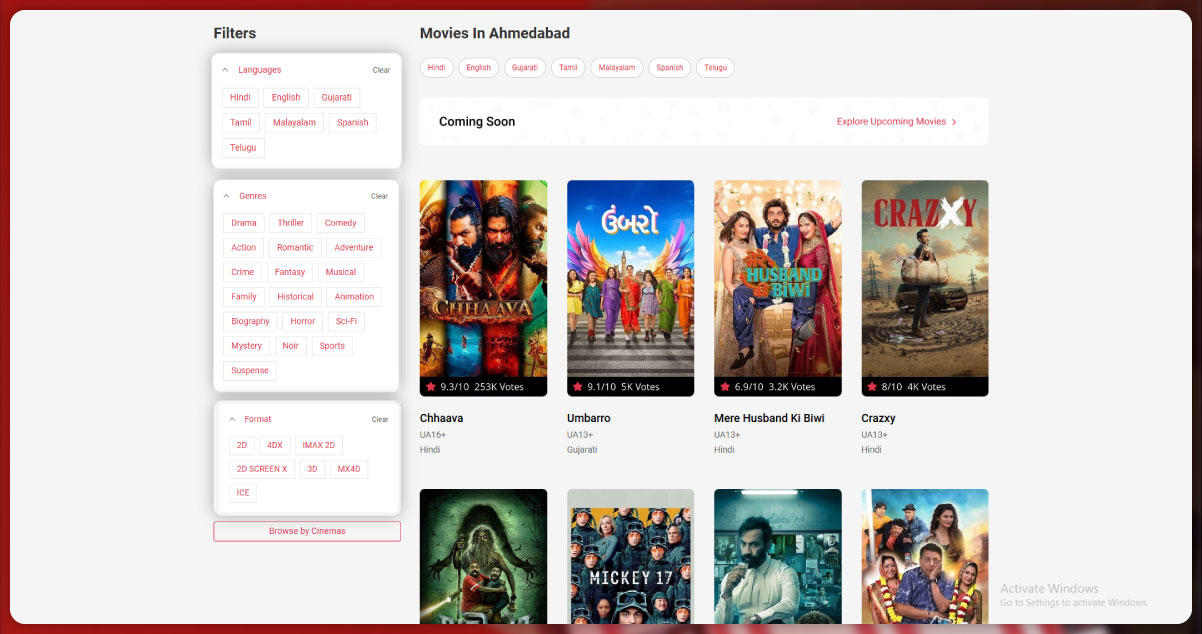Select Malayalam in Languages filter panel
Screen dimensions: 1202x634
(x=294, y=123)
